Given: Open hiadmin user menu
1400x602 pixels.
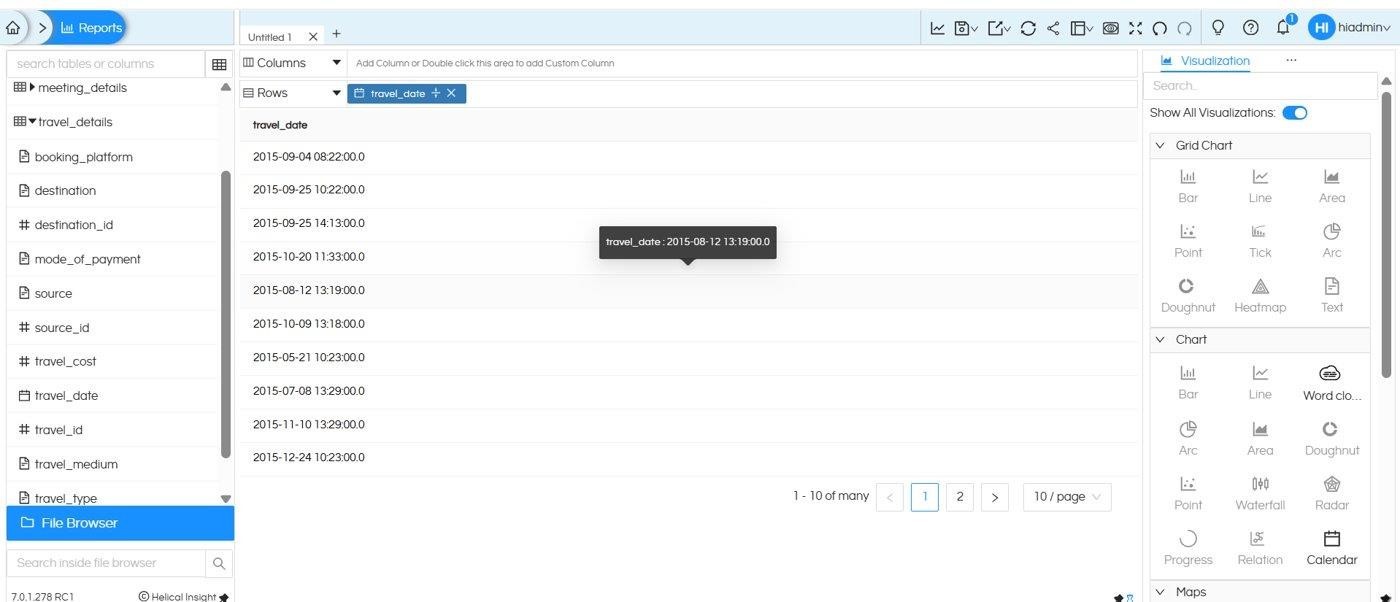Looking at the screenshot, I should tap(1349, 28).
